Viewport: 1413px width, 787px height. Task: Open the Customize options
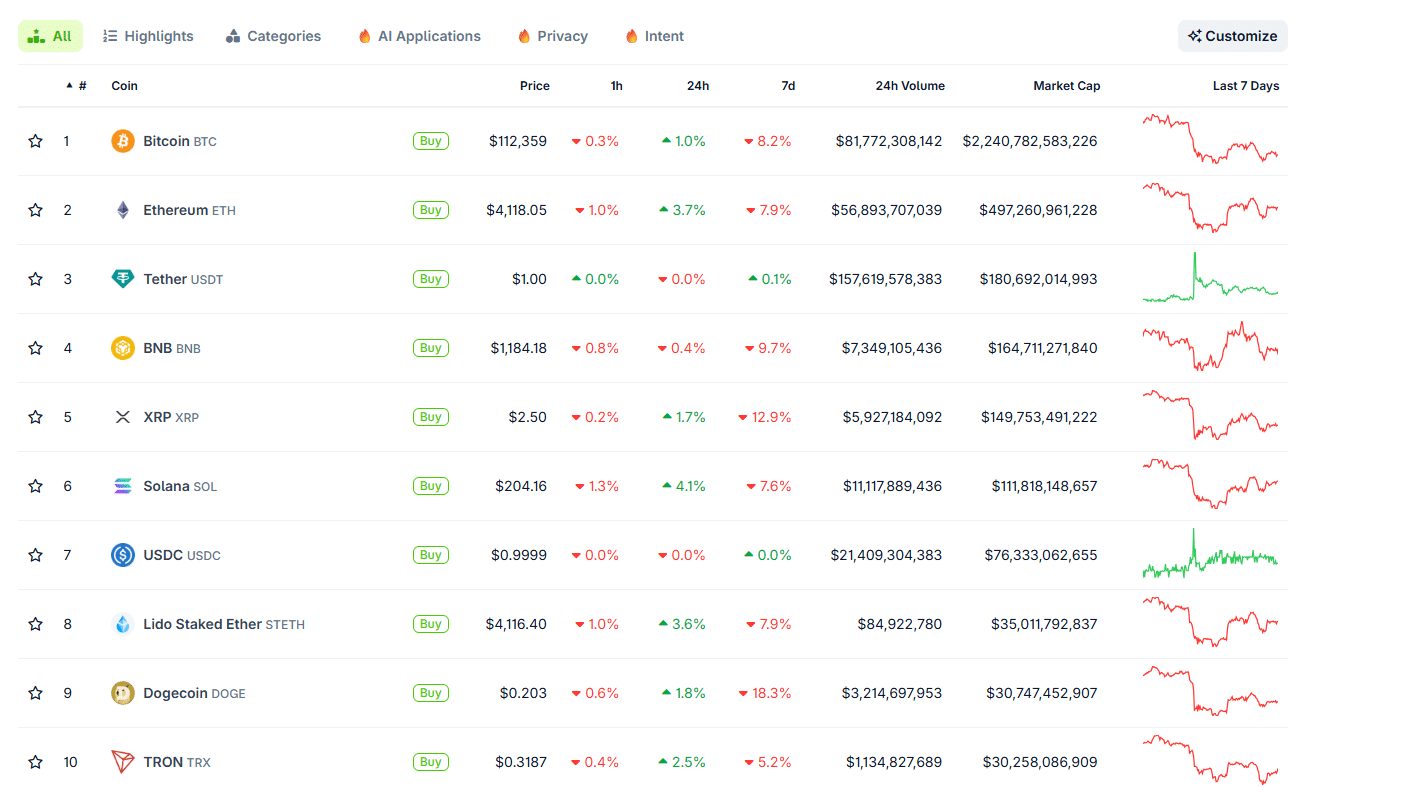tap(1232, 35)
